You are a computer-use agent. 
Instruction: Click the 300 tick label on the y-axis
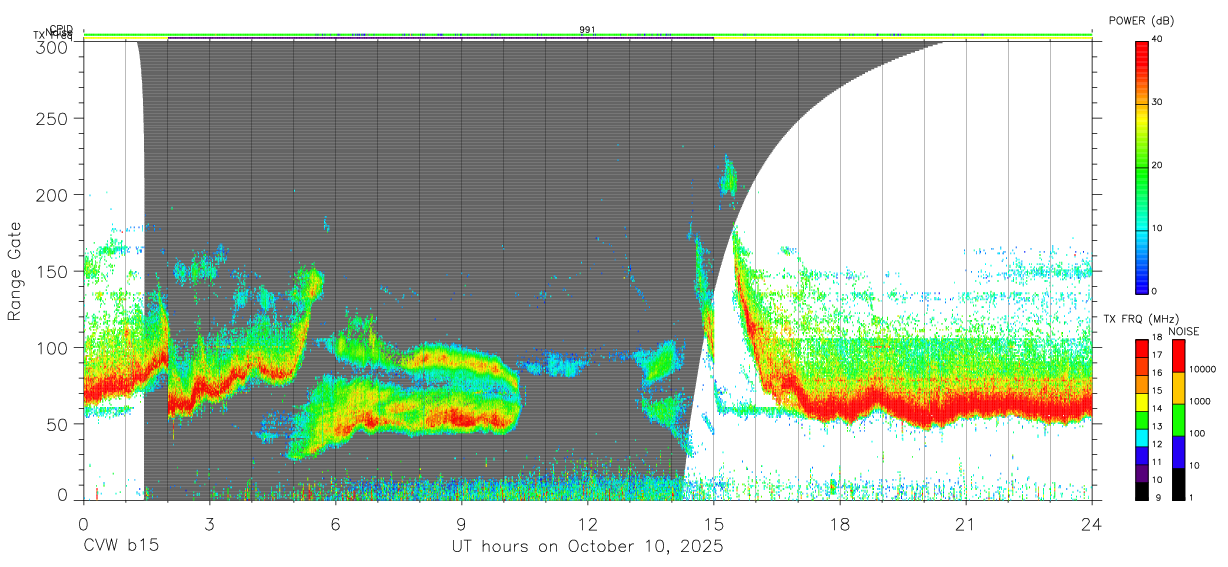tap(53, 46)
